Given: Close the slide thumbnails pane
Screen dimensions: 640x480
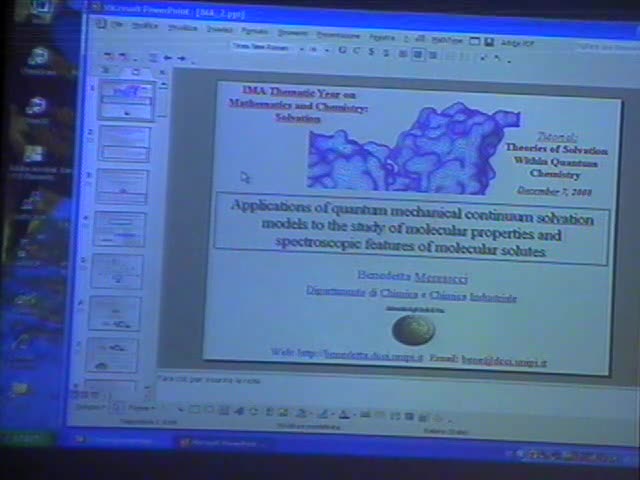Looking at the screenshot, I should click(162, 73).
